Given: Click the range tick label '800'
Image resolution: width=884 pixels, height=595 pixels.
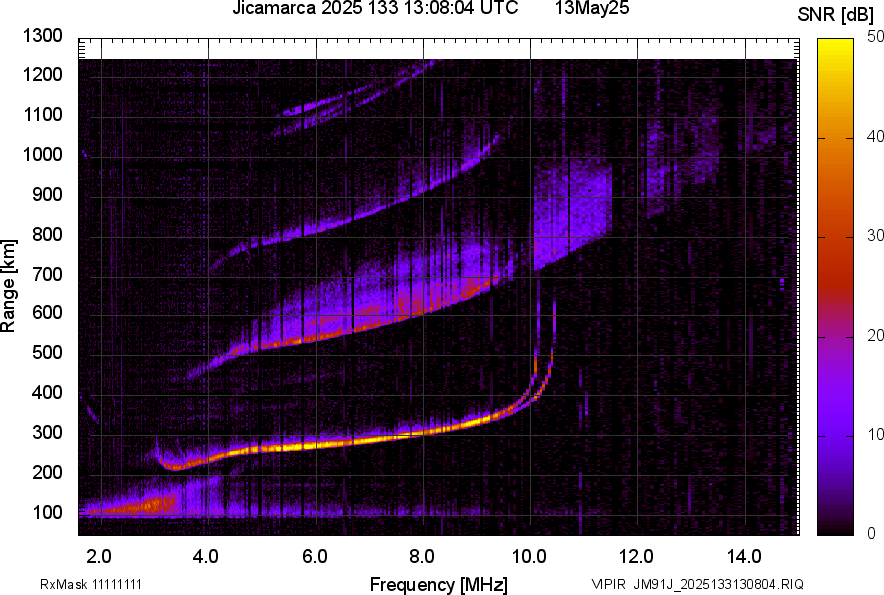Looking at the screenshot, I should 47,234.
